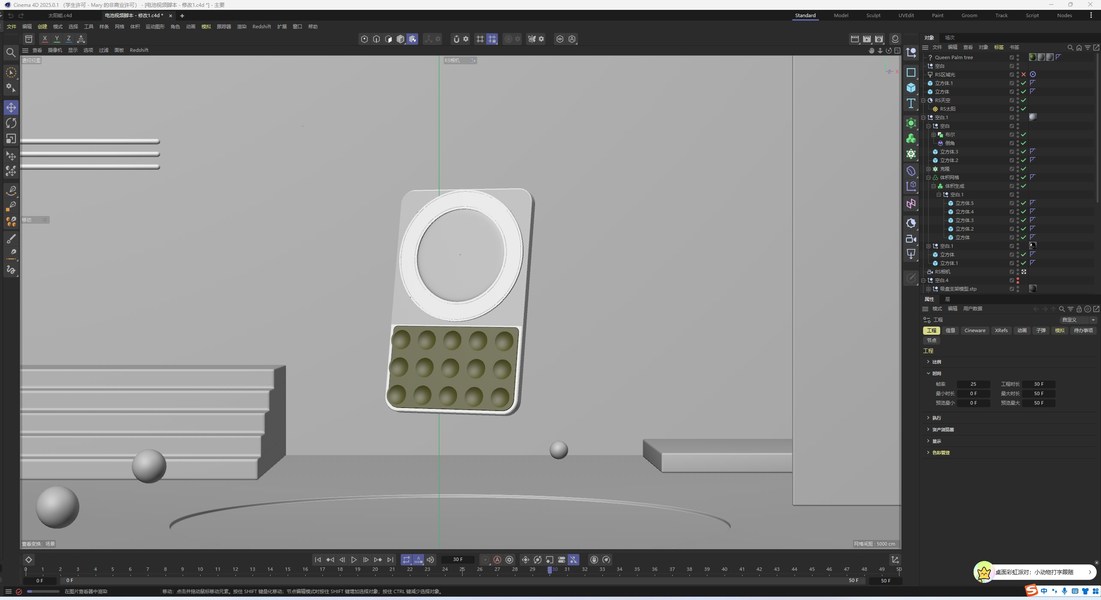Viewport: 1101px width, 600px height.
Task: Click current frame field showing 30 F
Action: (458, 560)
